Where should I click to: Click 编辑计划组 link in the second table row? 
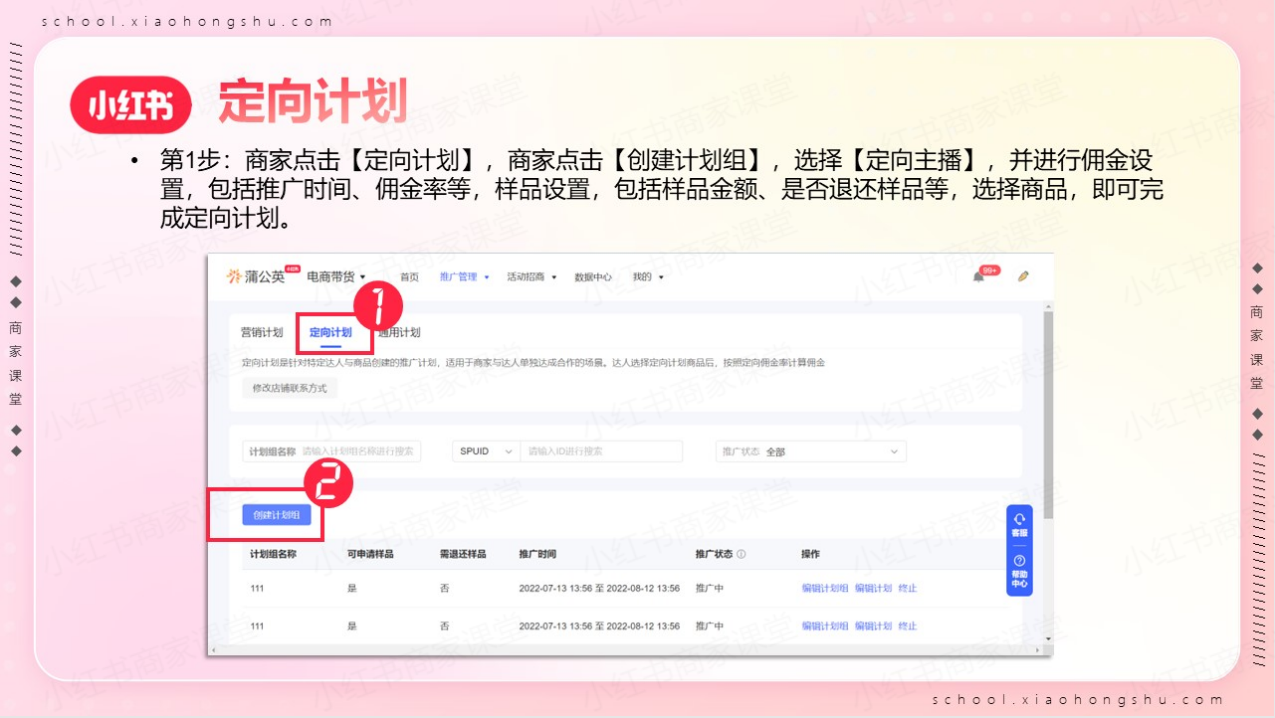pos(825,626)
